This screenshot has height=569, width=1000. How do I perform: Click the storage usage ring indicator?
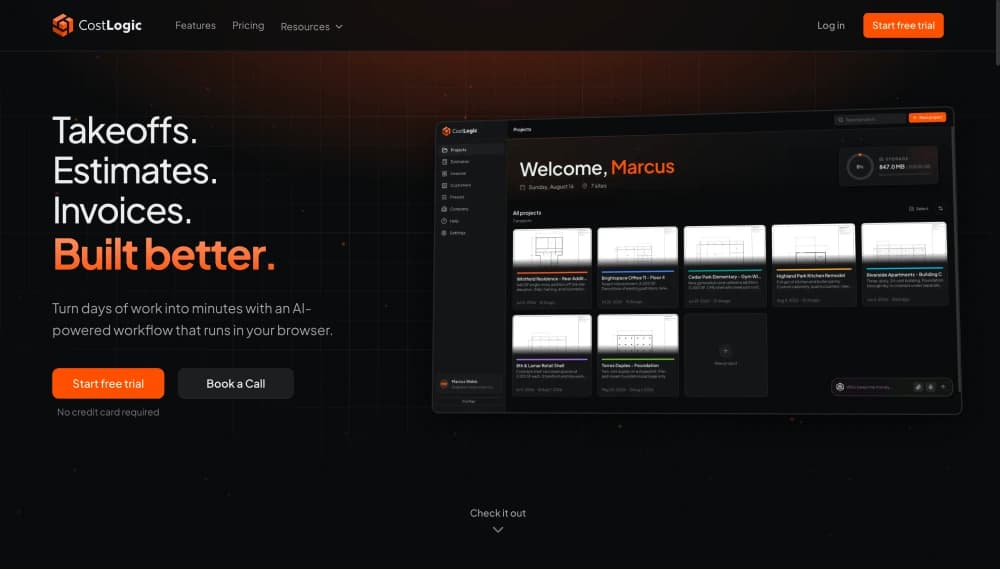click(x=859, y=166)
